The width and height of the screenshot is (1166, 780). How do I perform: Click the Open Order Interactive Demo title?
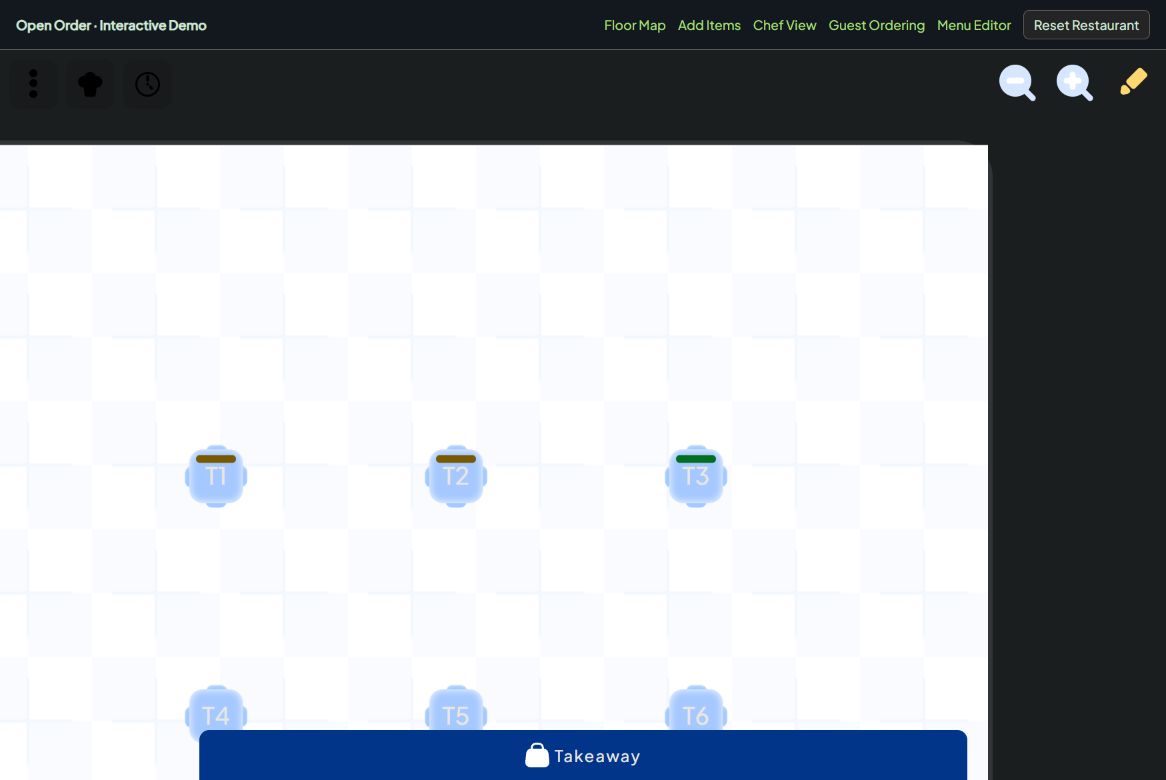point(112,25)
